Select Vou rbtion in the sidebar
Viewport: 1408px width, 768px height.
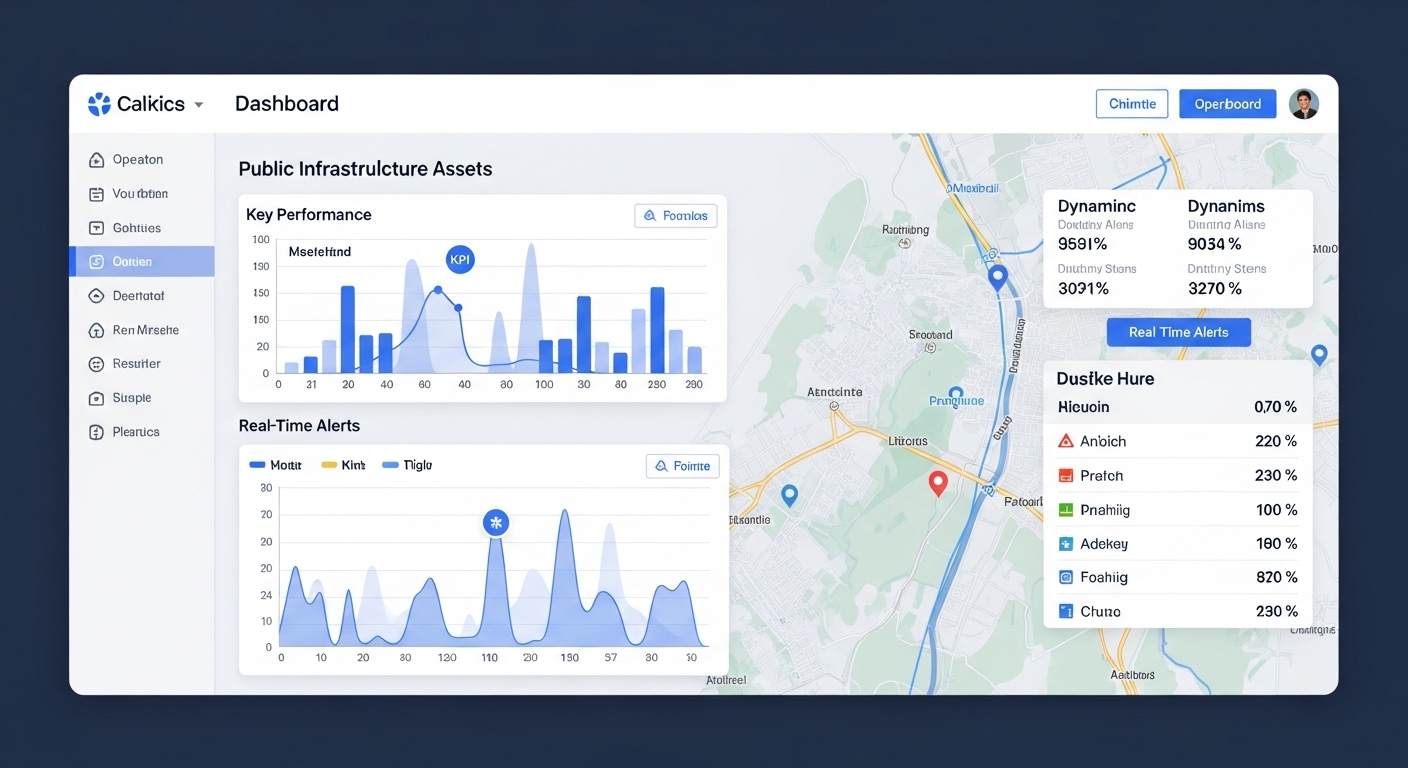pos(141,194)
